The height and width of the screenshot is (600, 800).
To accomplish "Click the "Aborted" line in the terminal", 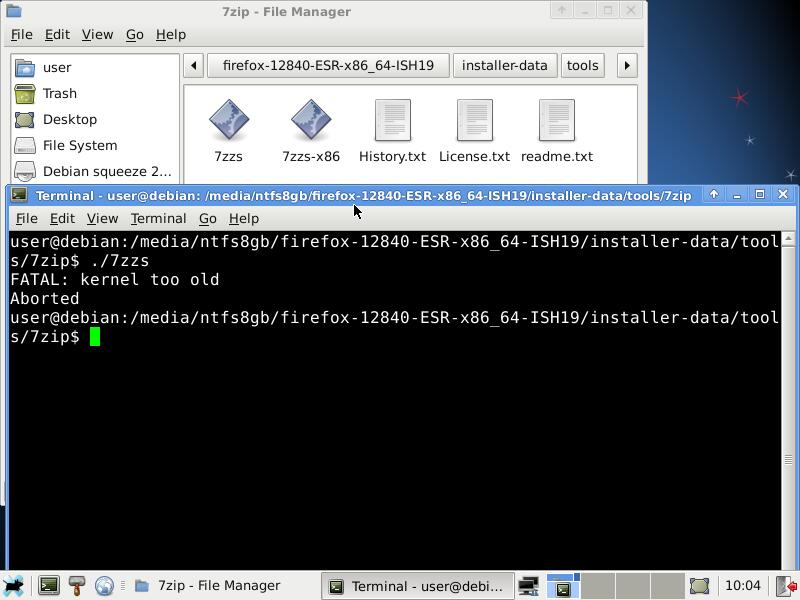I will point(45,298).
